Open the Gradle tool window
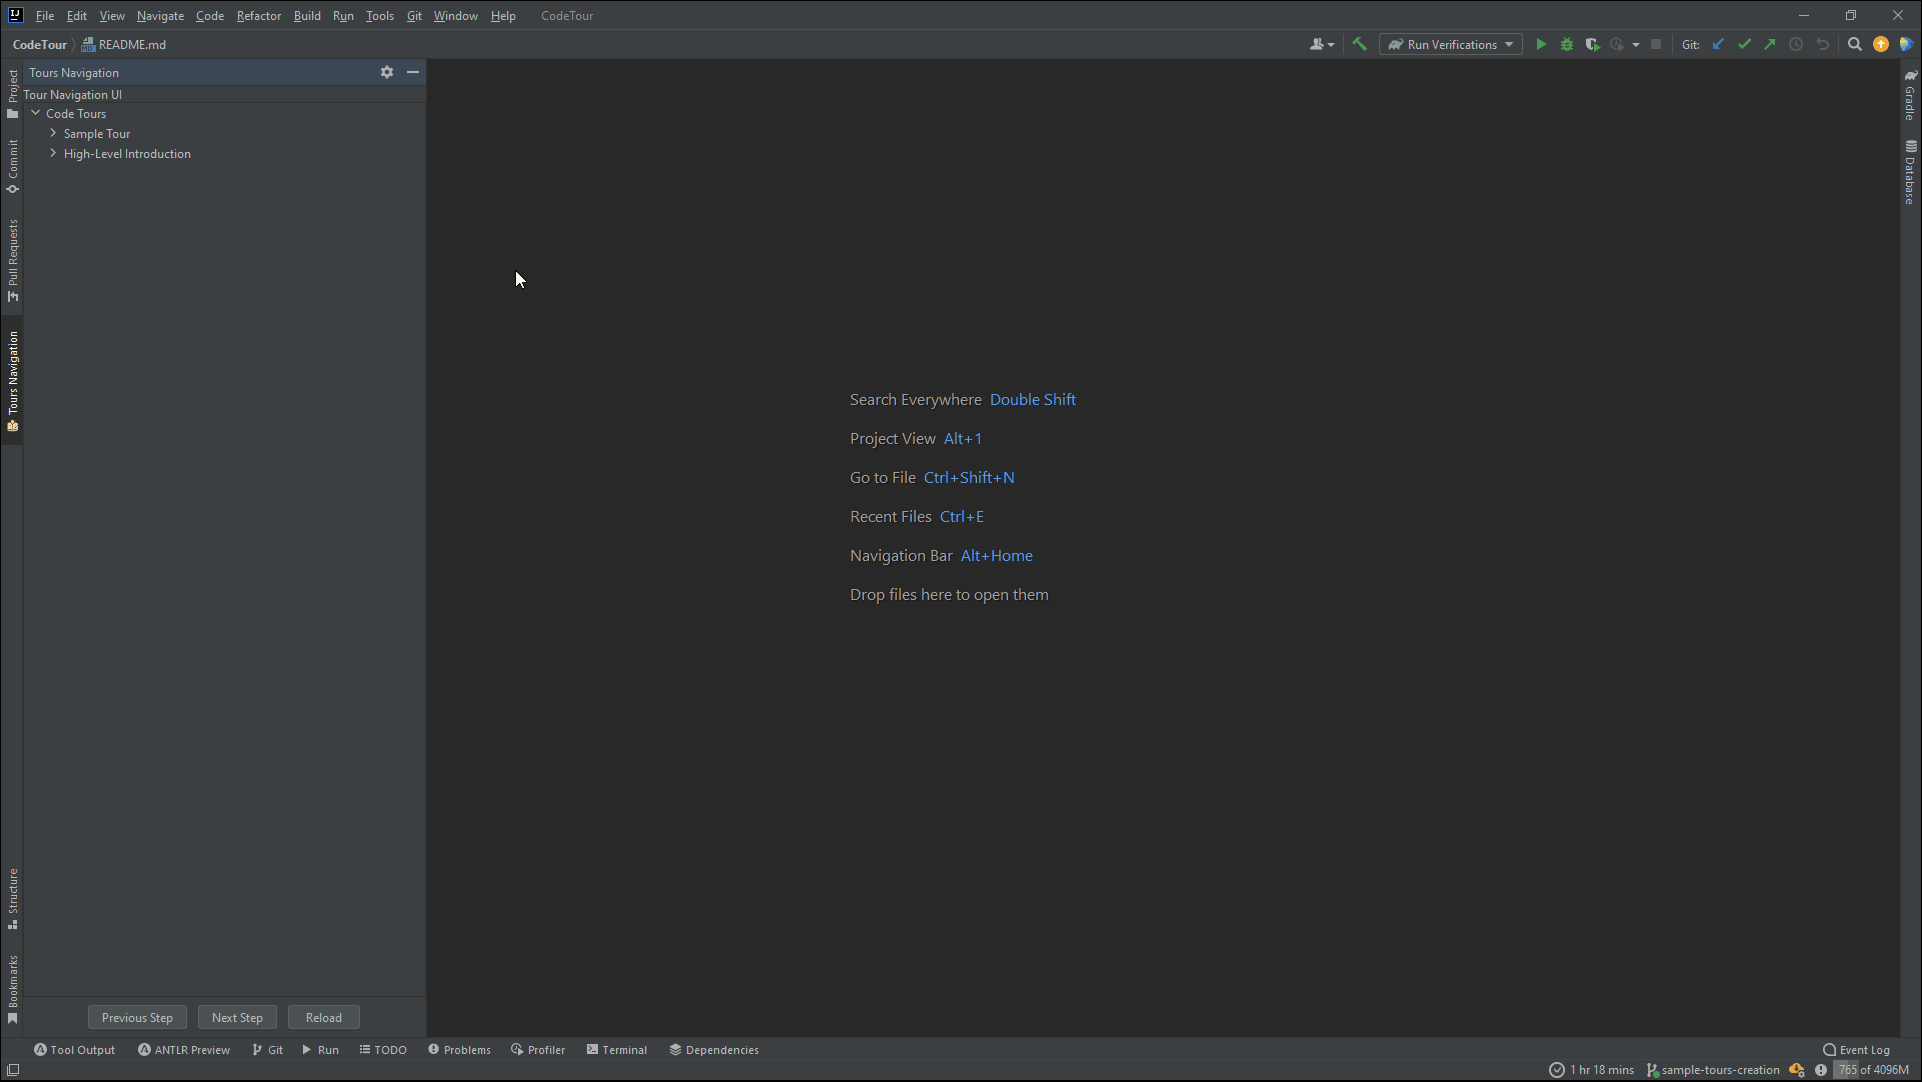 pos(1910,94)
